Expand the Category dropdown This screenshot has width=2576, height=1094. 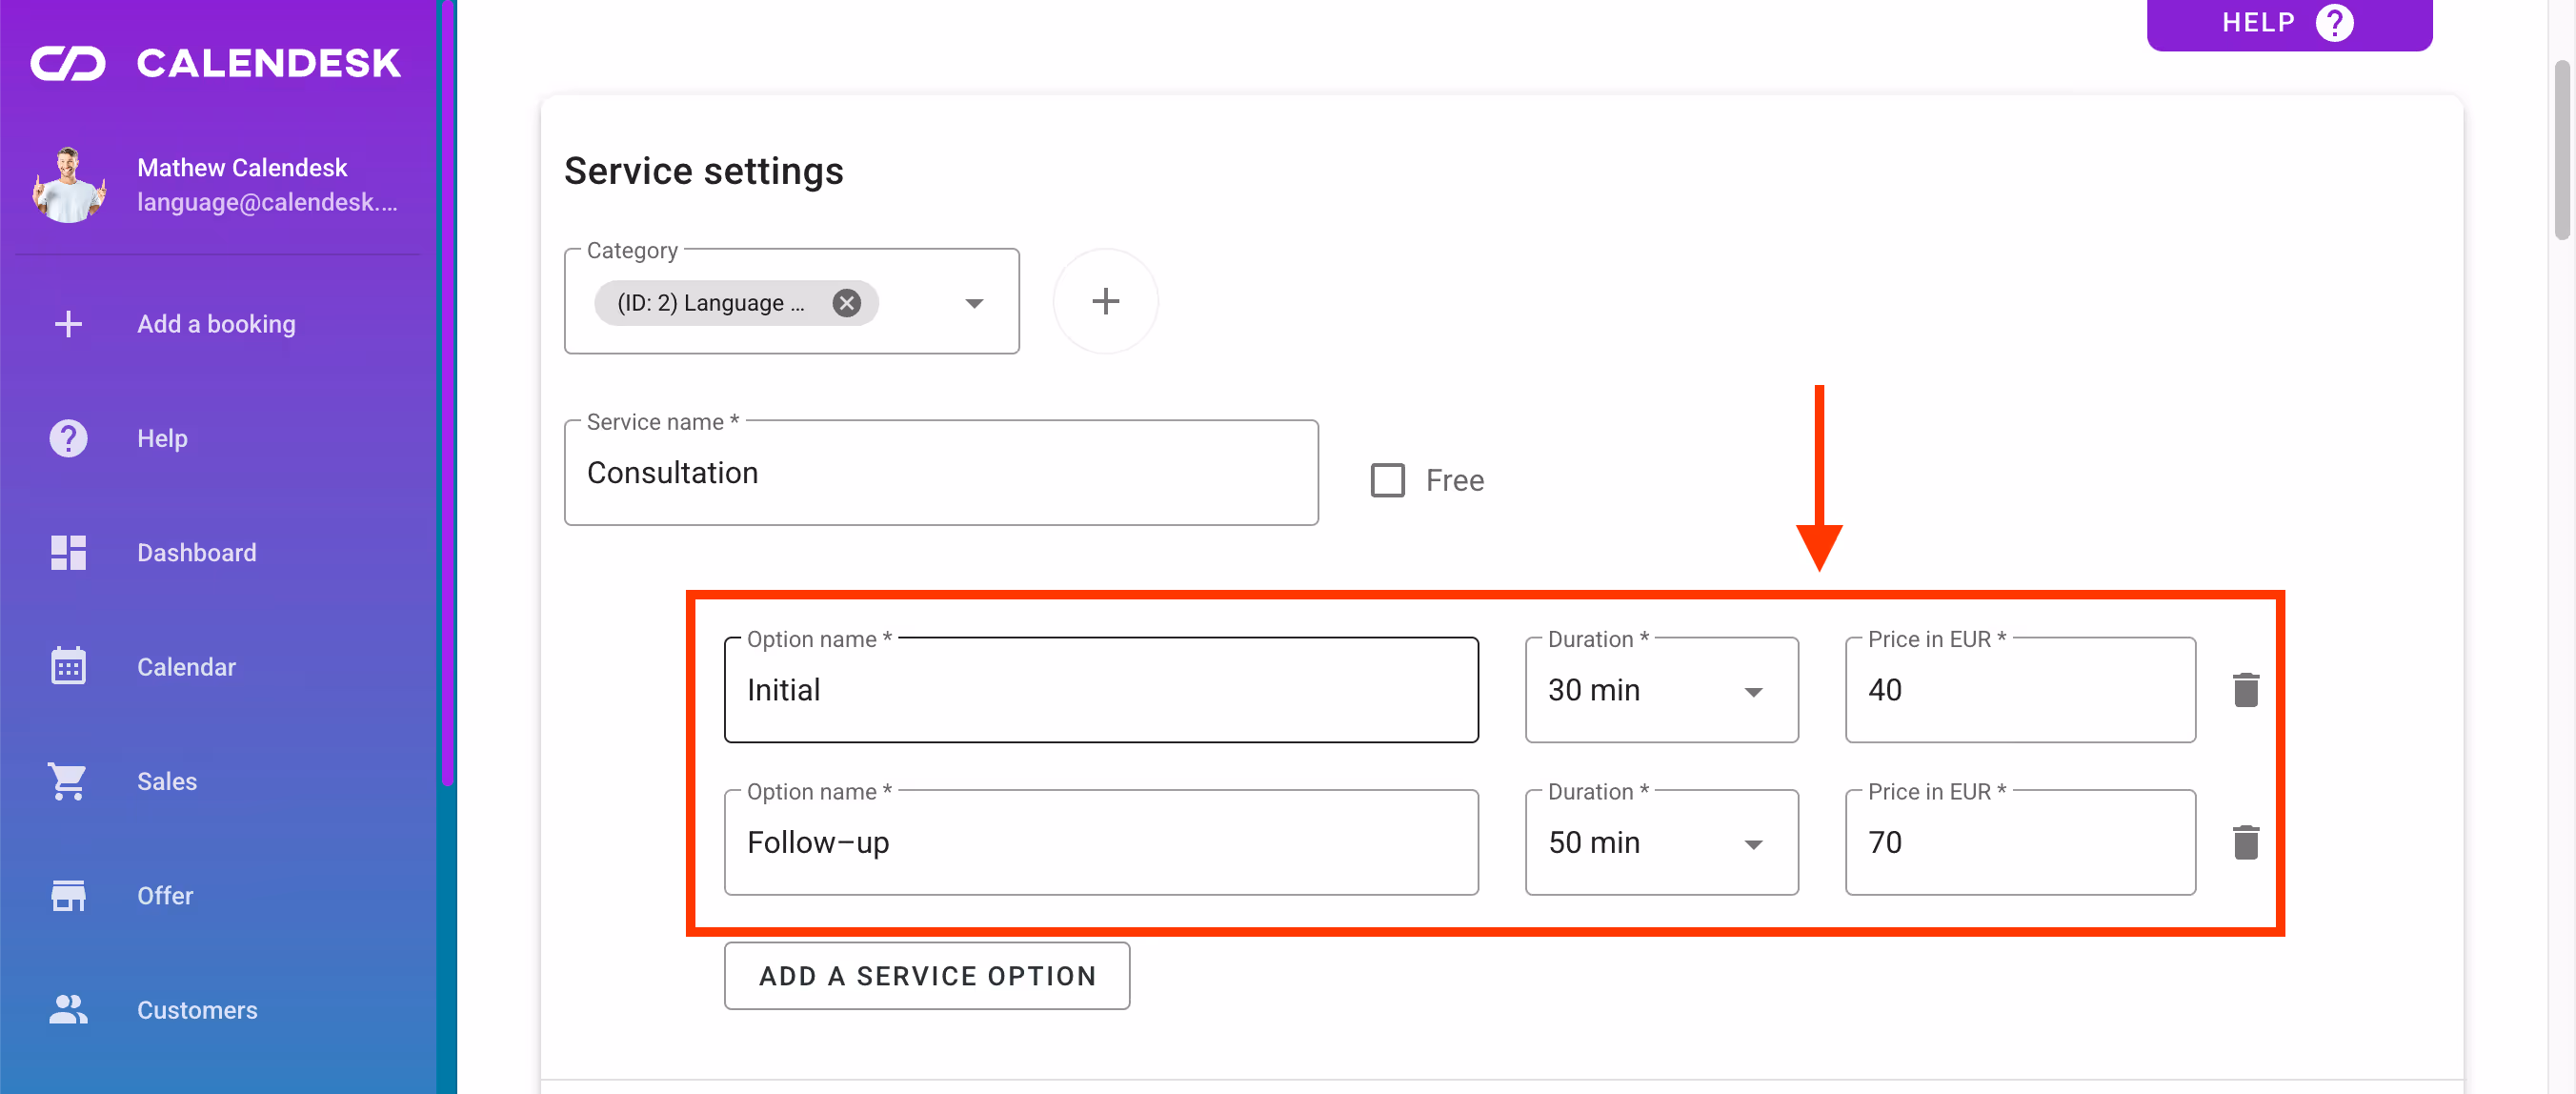click(x=973, y=303)
